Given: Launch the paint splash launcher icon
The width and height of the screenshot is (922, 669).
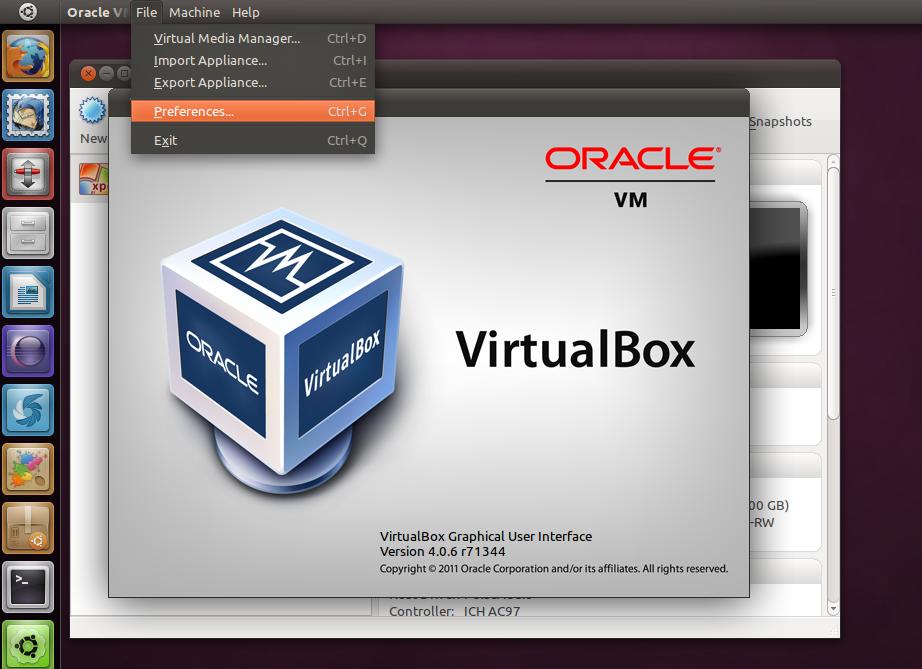Looking at the screenshot, I should click(x=28, y=469).
